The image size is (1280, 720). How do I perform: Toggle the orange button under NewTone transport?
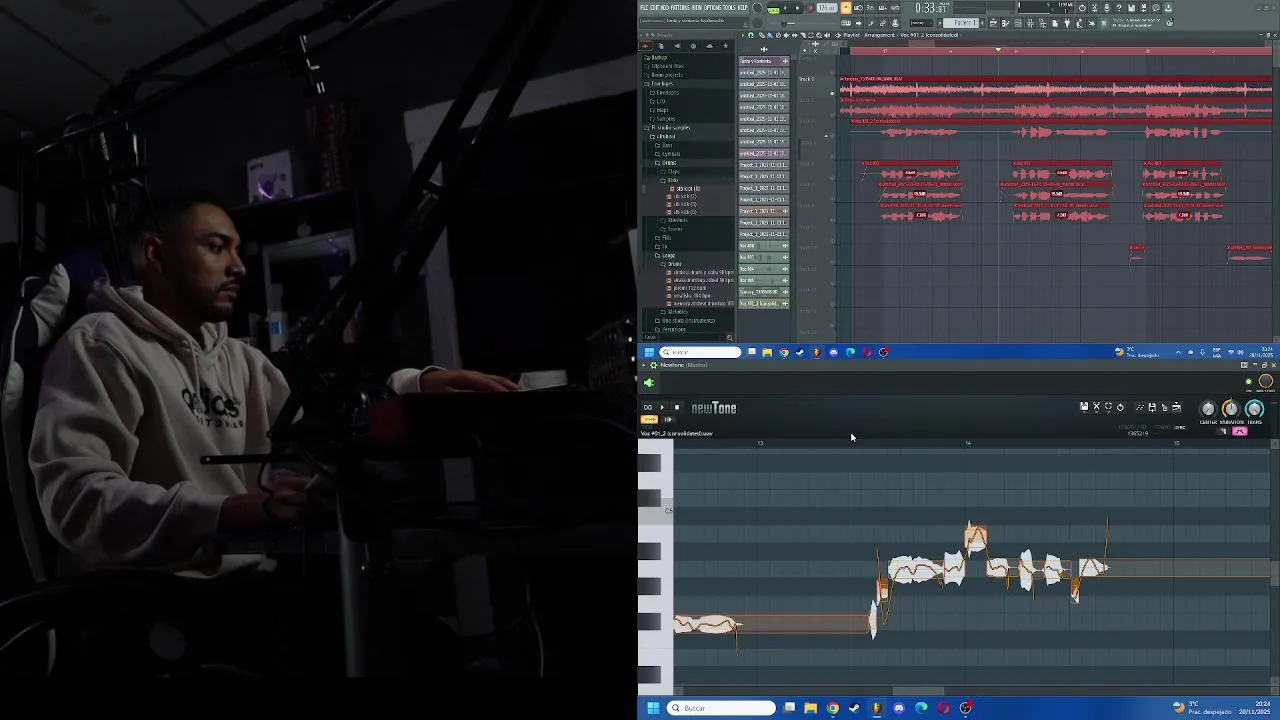[649, 419]
